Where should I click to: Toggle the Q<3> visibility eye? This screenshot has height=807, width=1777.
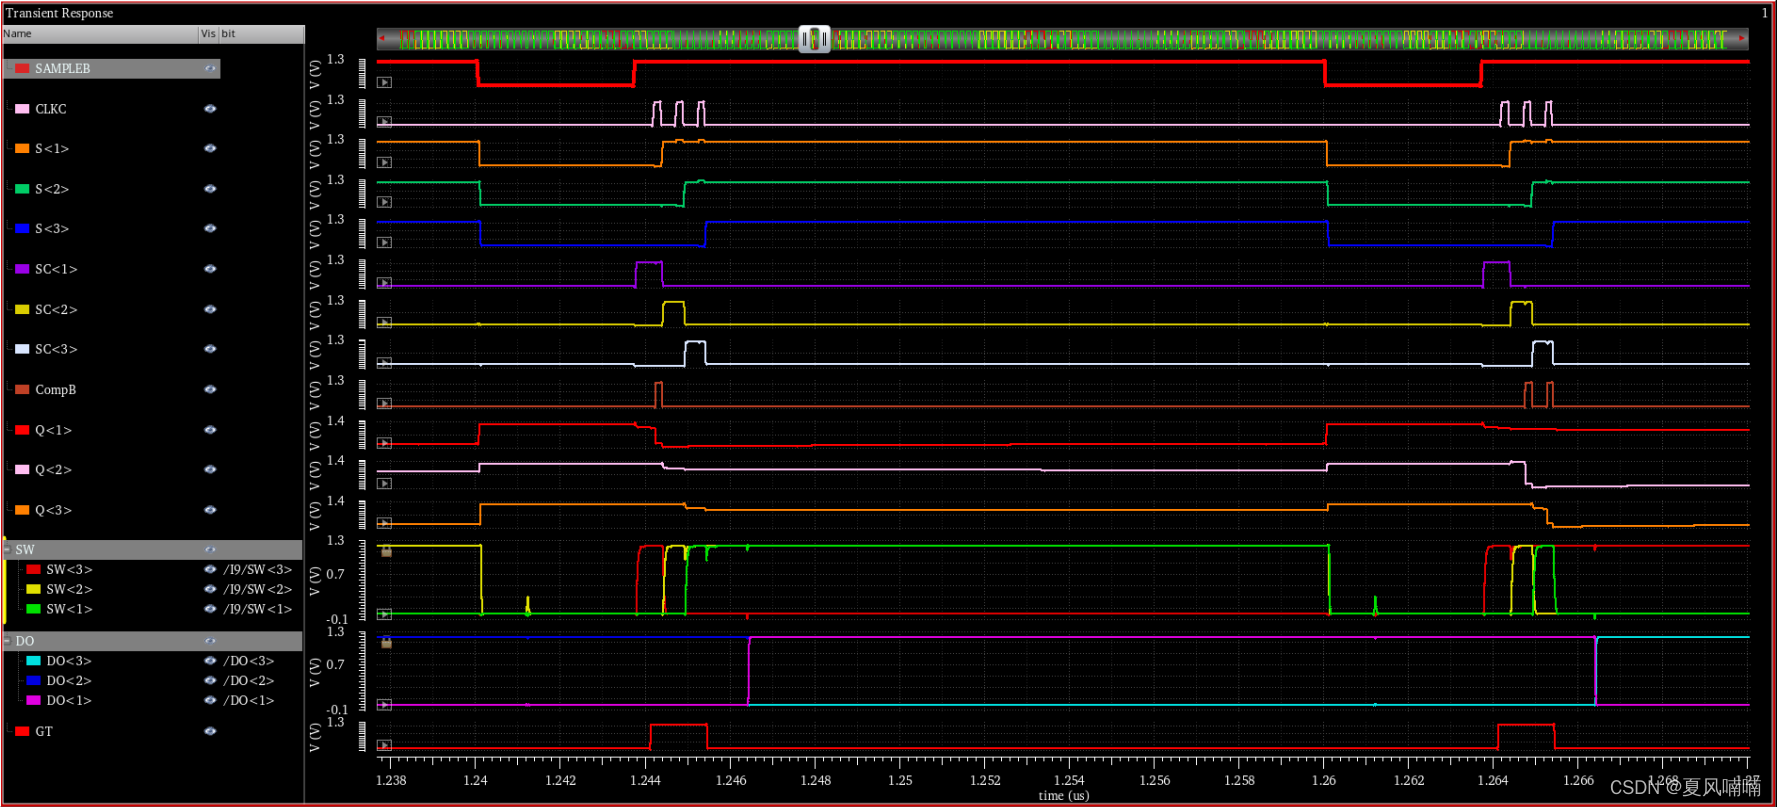[210, 510]
